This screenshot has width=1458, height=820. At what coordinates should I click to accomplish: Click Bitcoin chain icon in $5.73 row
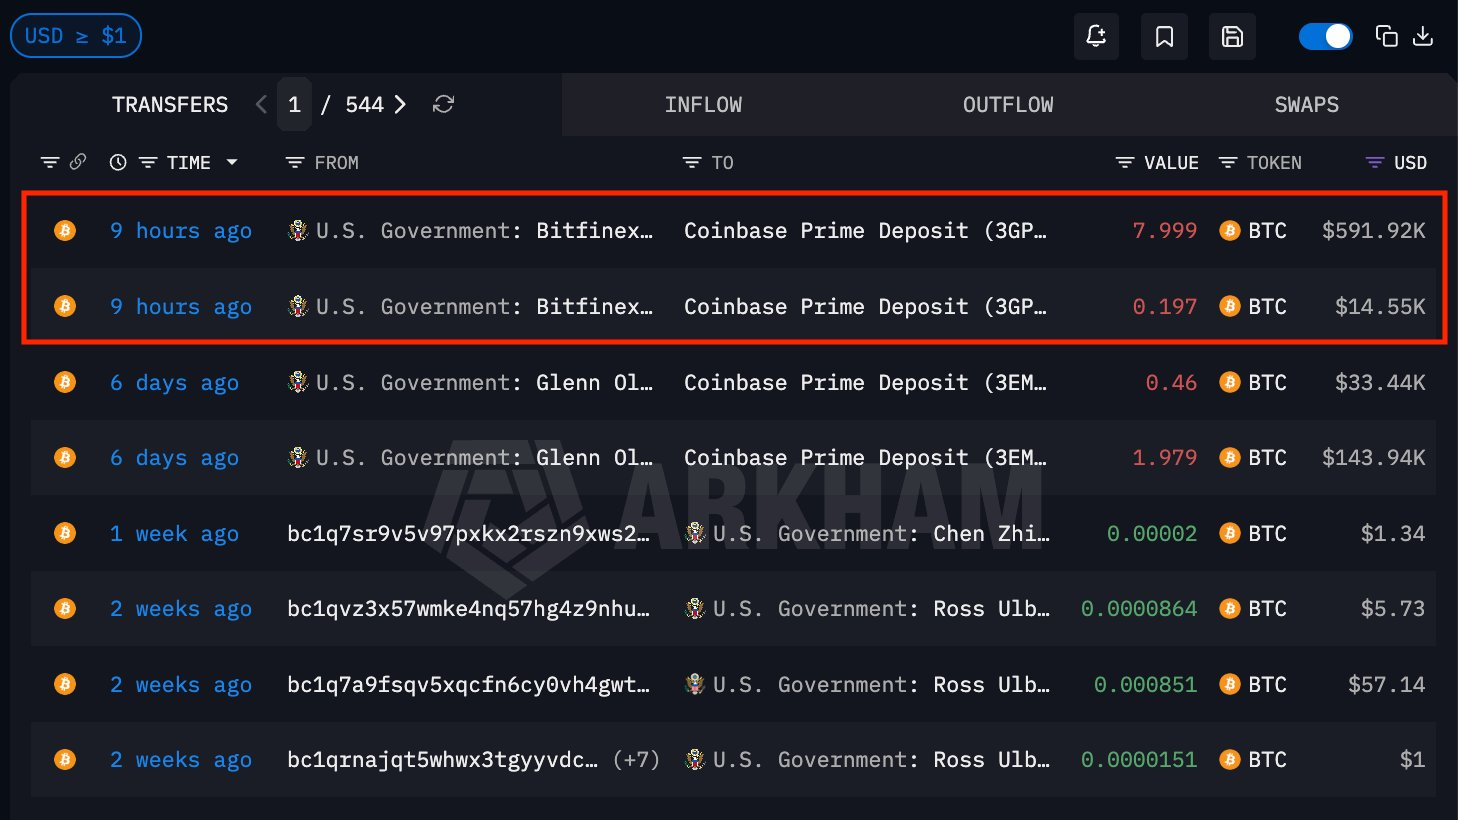[65, 608]
